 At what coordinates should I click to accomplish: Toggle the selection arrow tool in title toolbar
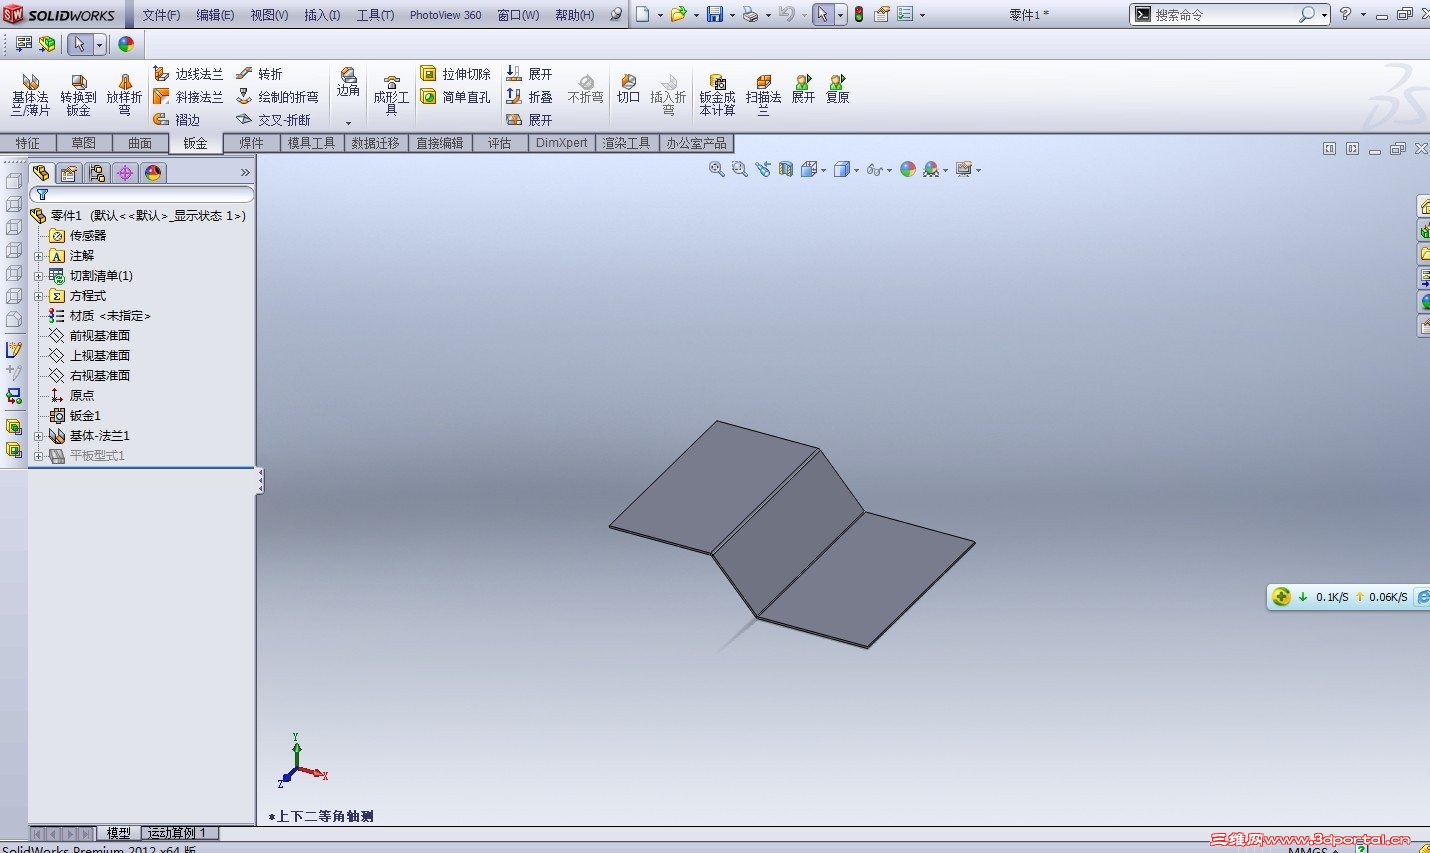coord(822,15)
